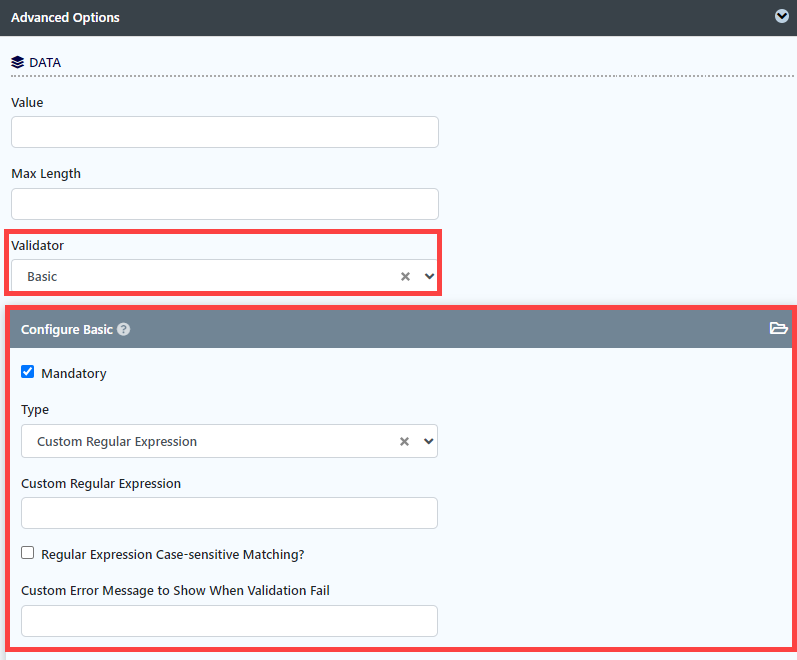Clear the Type selection with the X icon
Screen dimensions: 797x660
[x=404, y=441]
